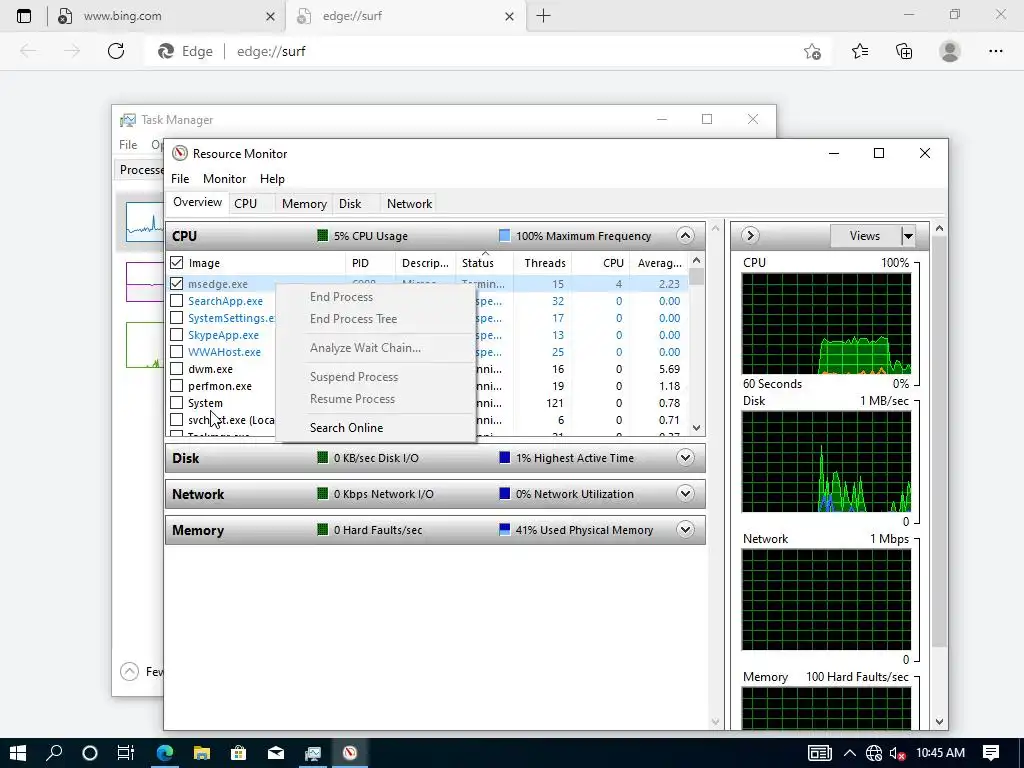Open a new browser tab

coord(543,16)
